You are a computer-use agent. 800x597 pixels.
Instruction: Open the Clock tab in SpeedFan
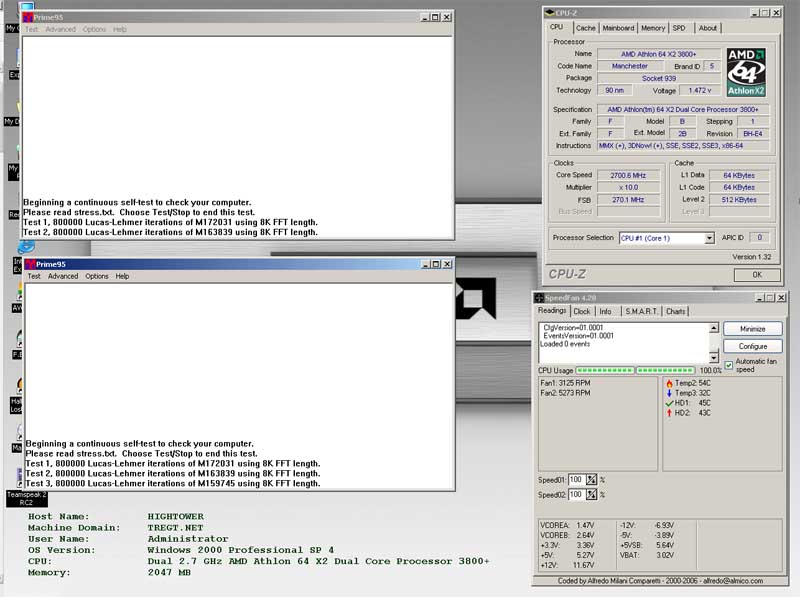tap(581, 311)
